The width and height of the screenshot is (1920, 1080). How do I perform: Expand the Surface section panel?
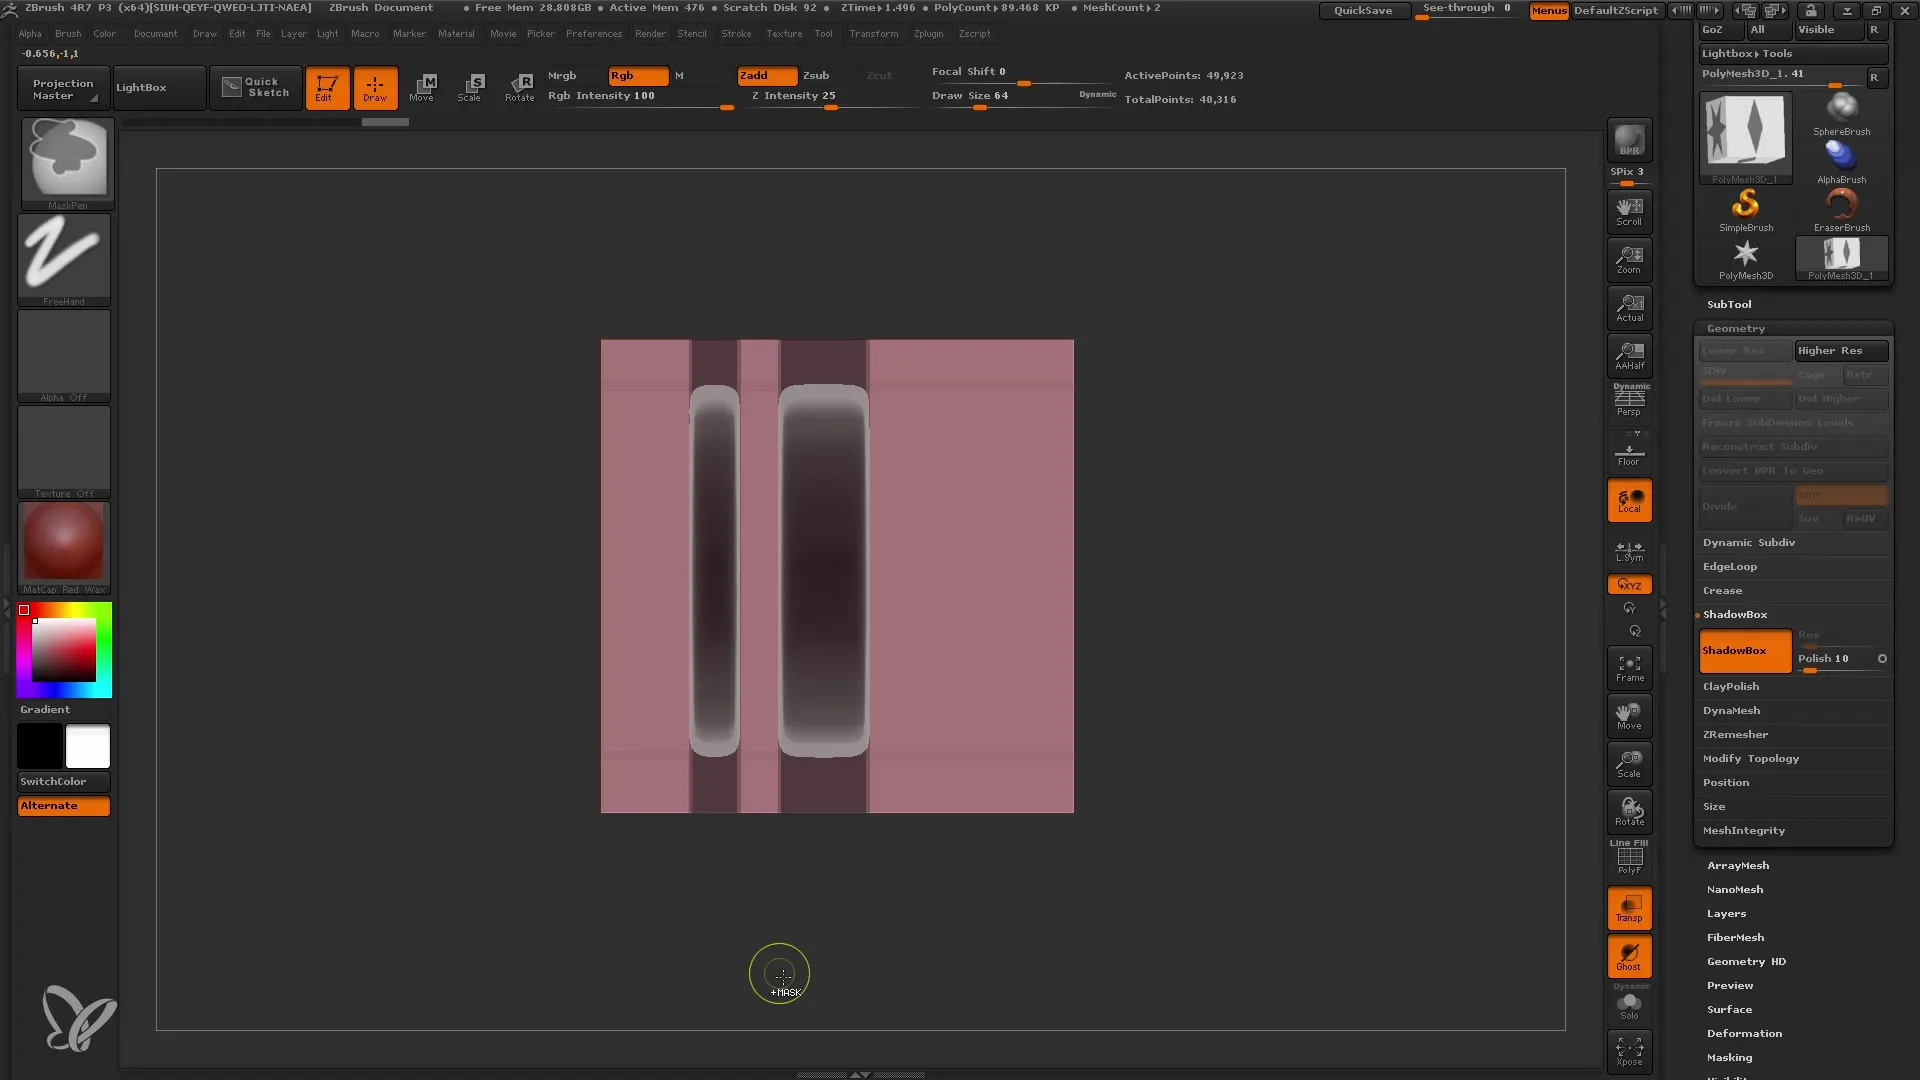click(x=1729, y=1009)
